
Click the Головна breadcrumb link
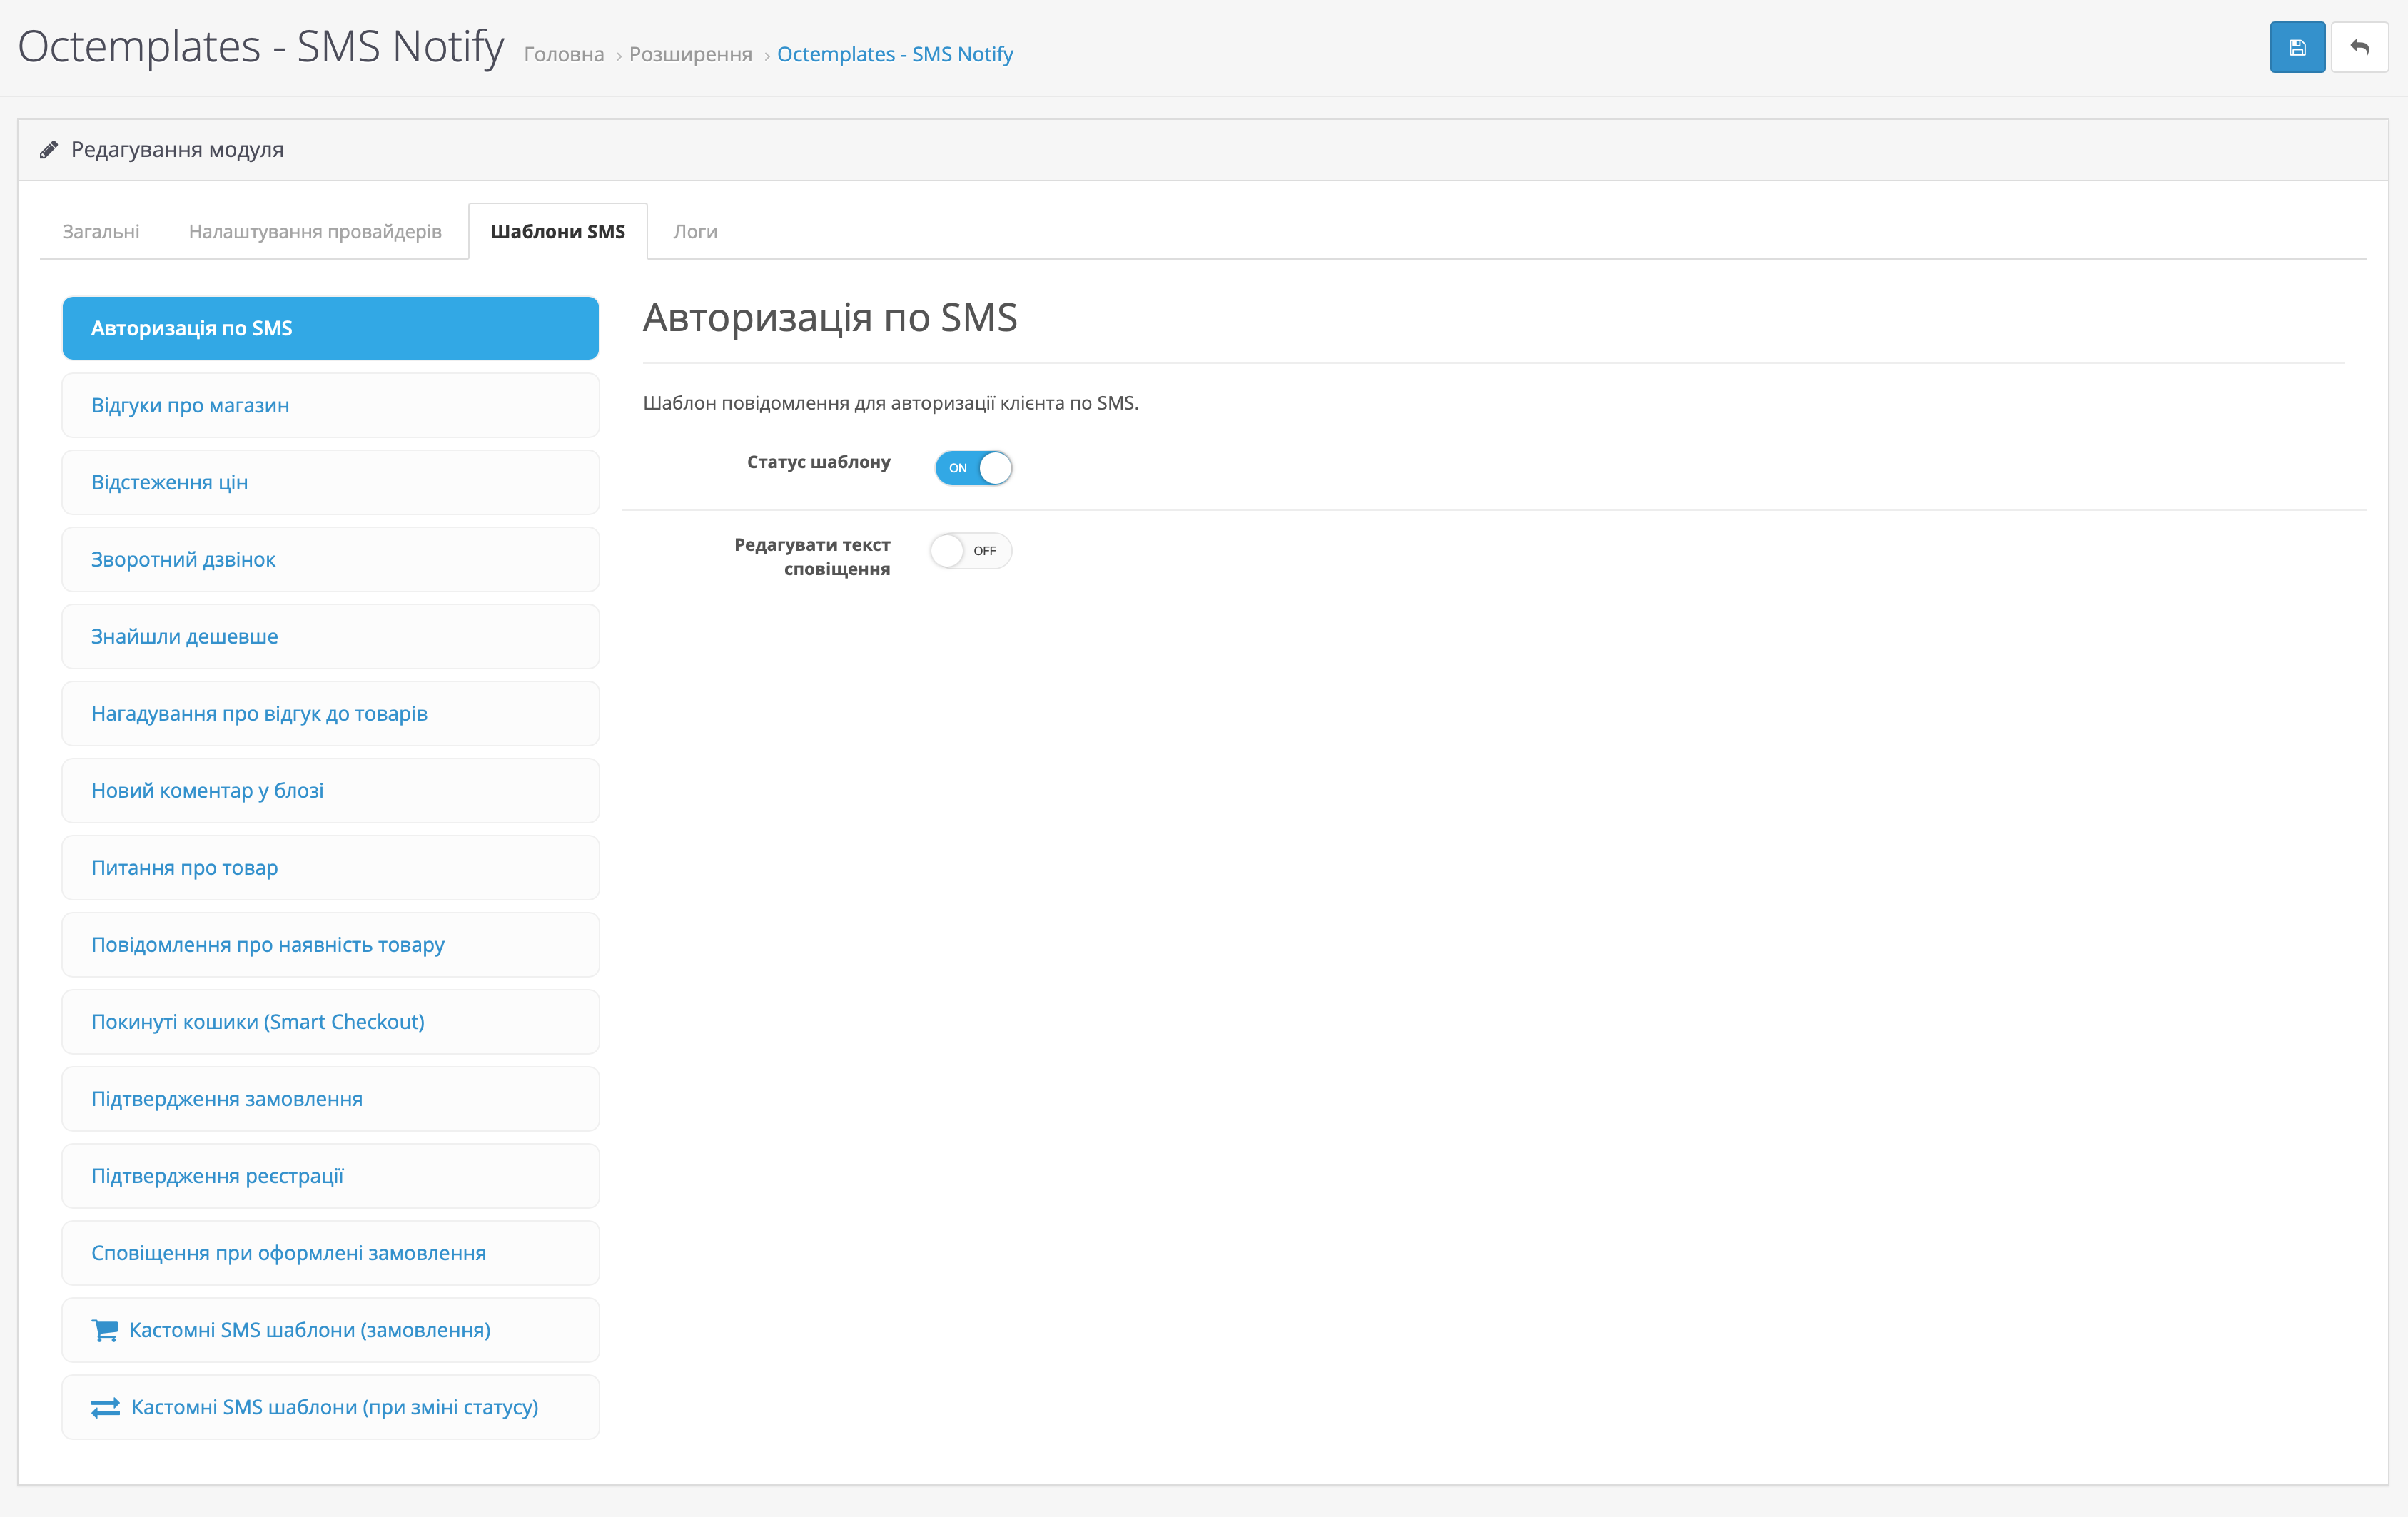point(564,54)
